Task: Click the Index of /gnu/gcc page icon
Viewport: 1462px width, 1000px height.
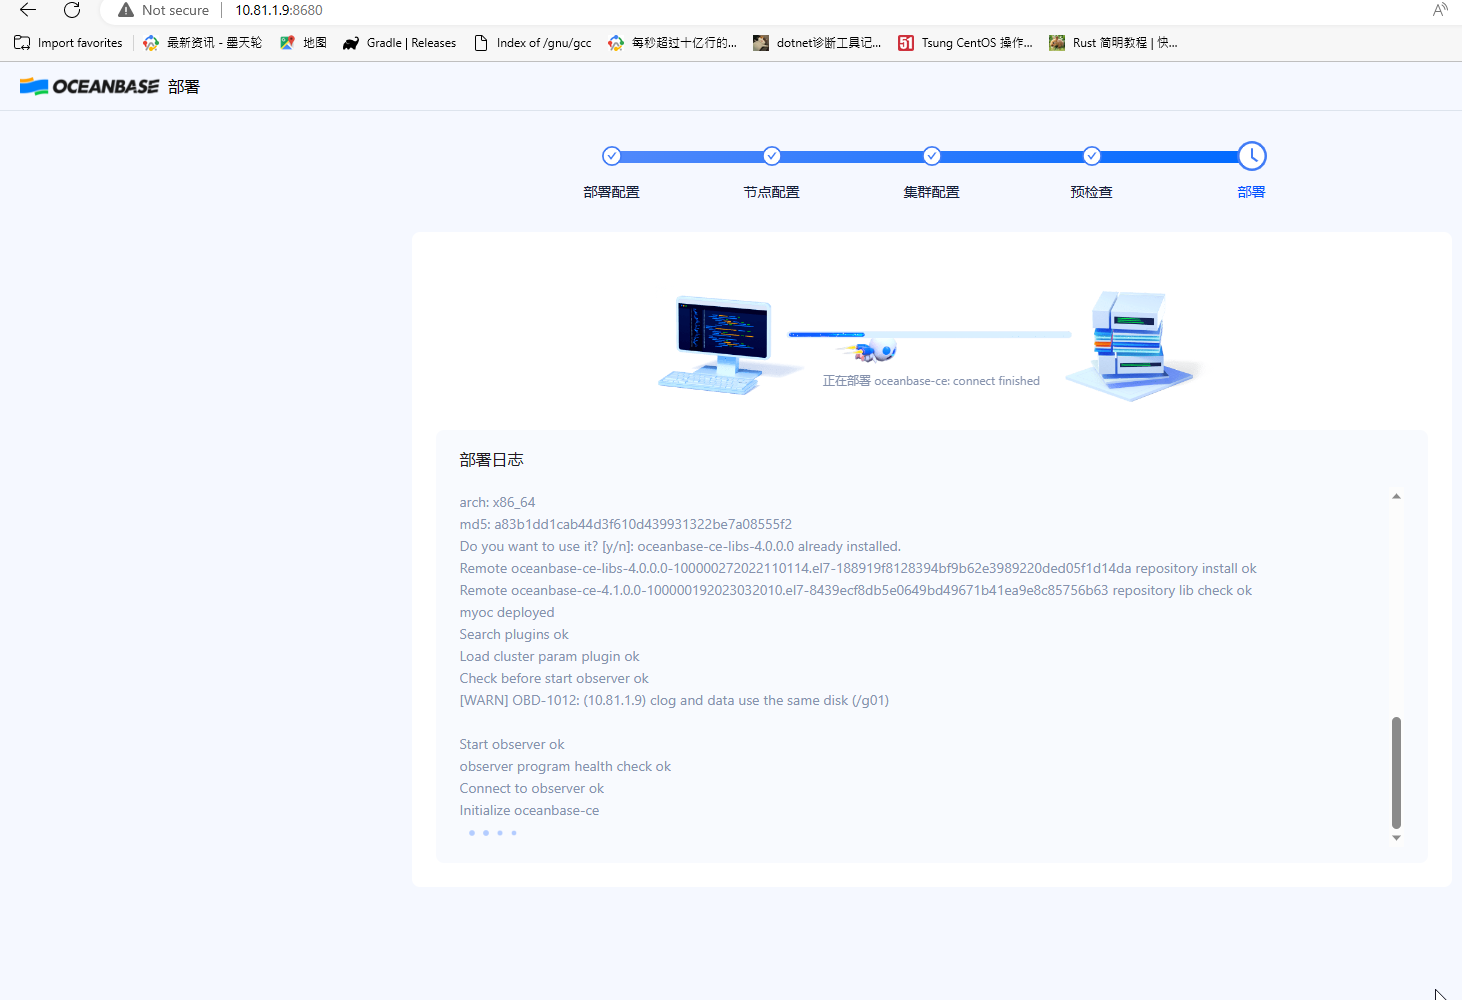Action: [x=481, y=43]
